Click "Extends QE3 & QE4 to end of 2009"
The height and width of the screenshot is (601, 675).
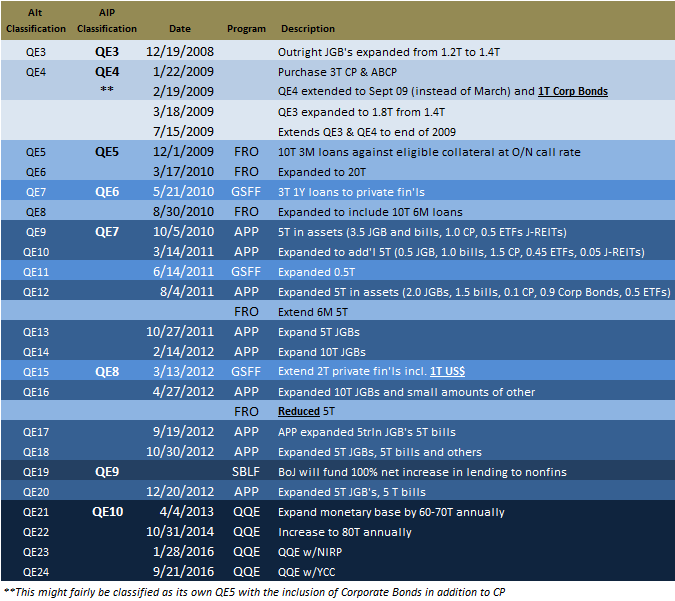click(x=367, y=132)
